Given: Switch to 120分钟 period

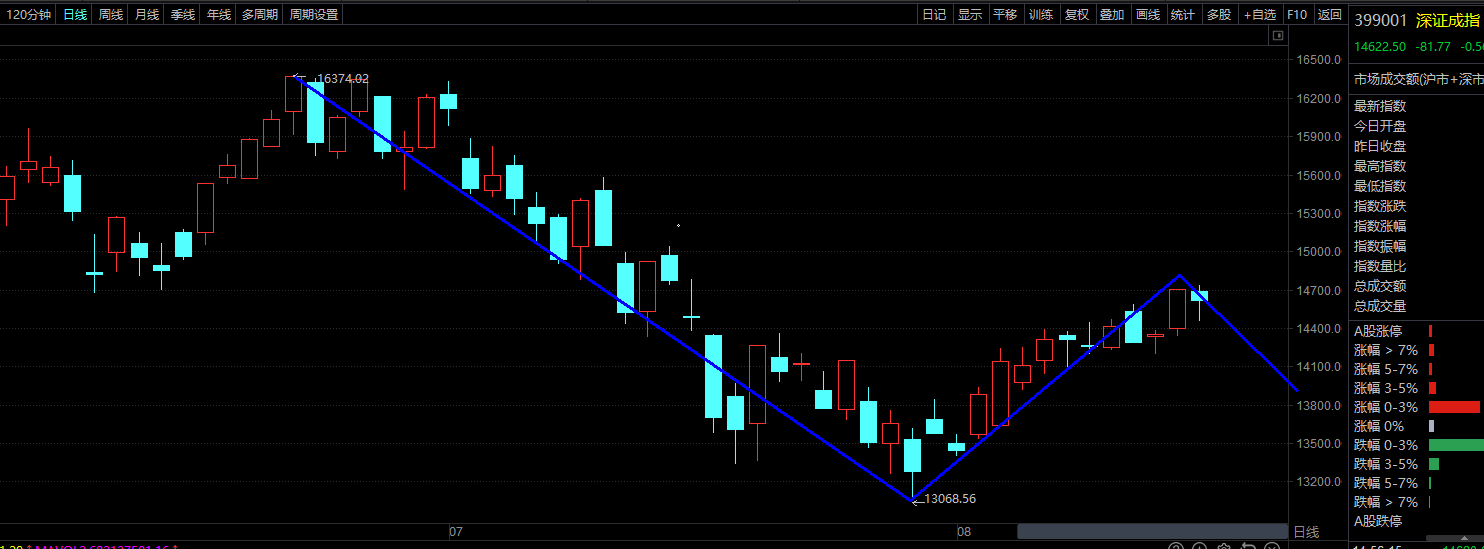Looking at the screenshot, I should click(28, 14).
